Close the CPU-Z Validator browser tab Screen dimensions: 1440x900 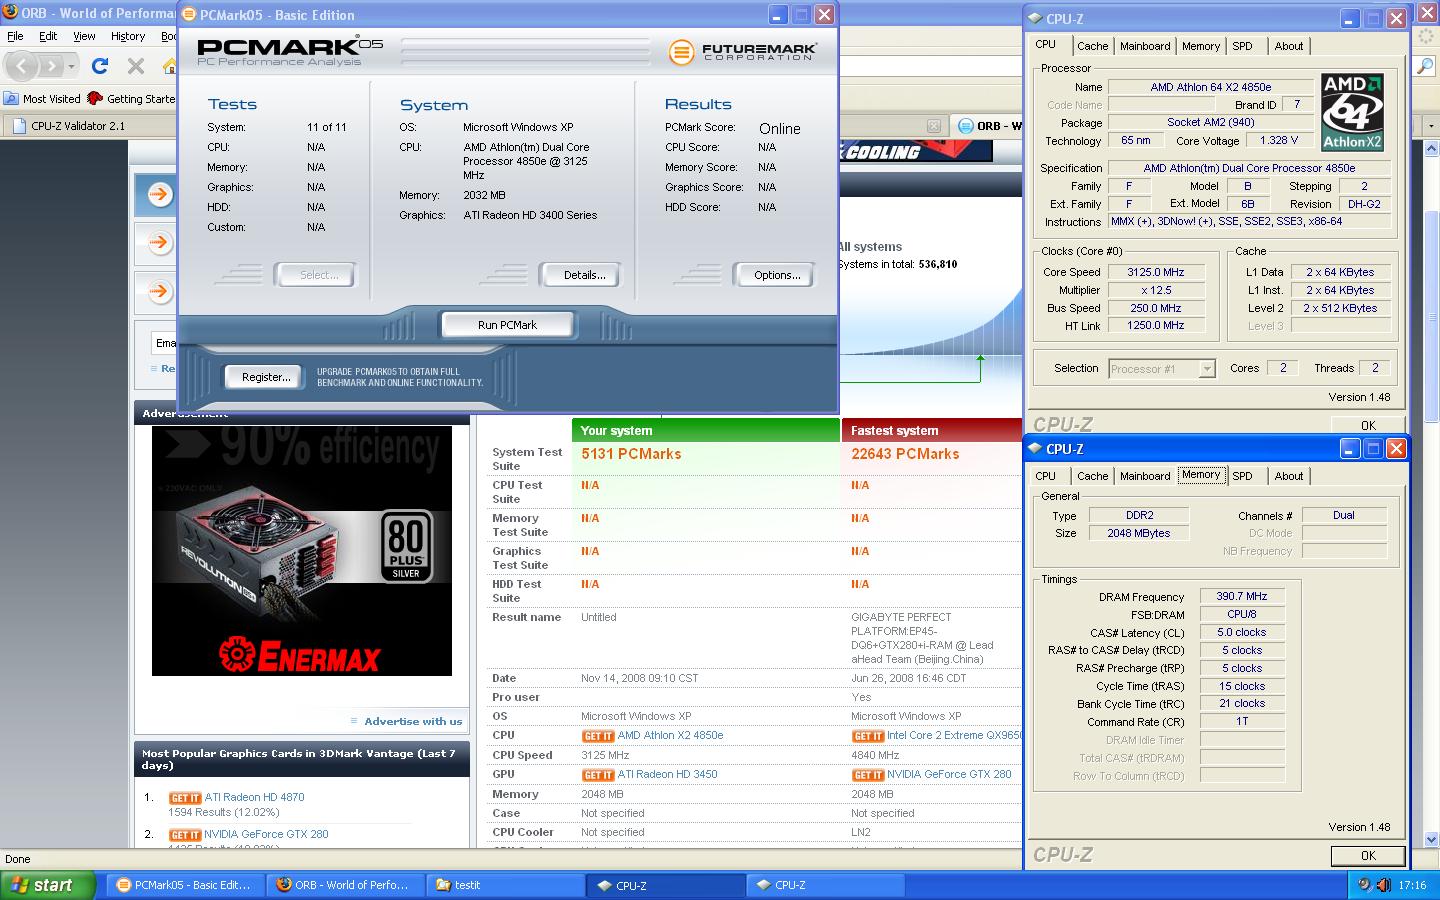click(933, 126)
